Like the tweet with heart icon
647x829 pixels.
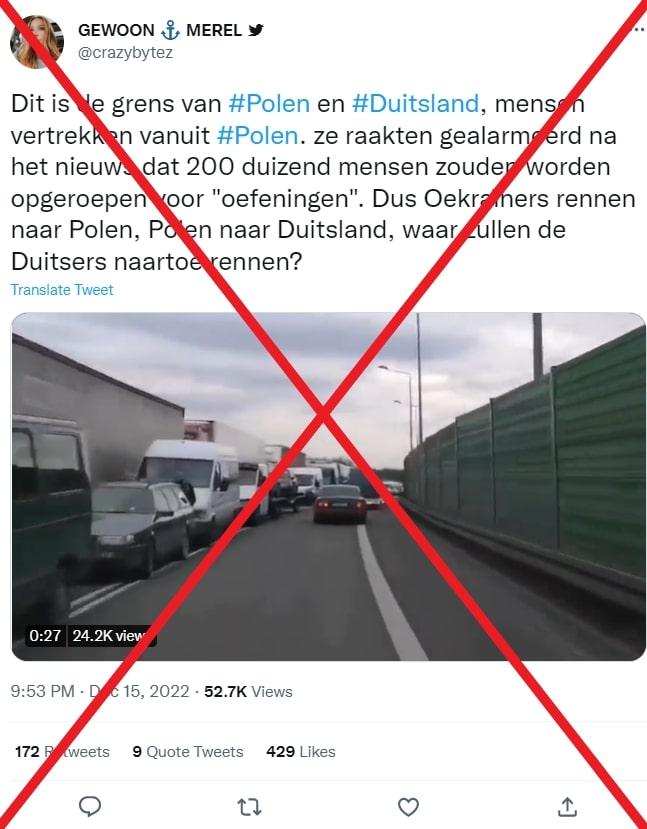click(408, 807)
